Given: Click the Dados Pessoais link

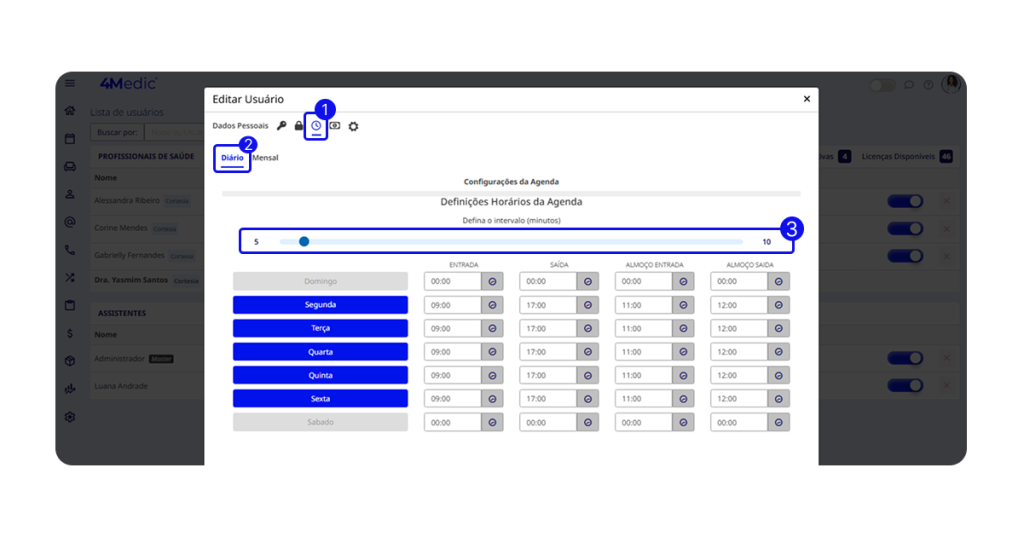Looking at the screenshot, I should tap(240, 126).
